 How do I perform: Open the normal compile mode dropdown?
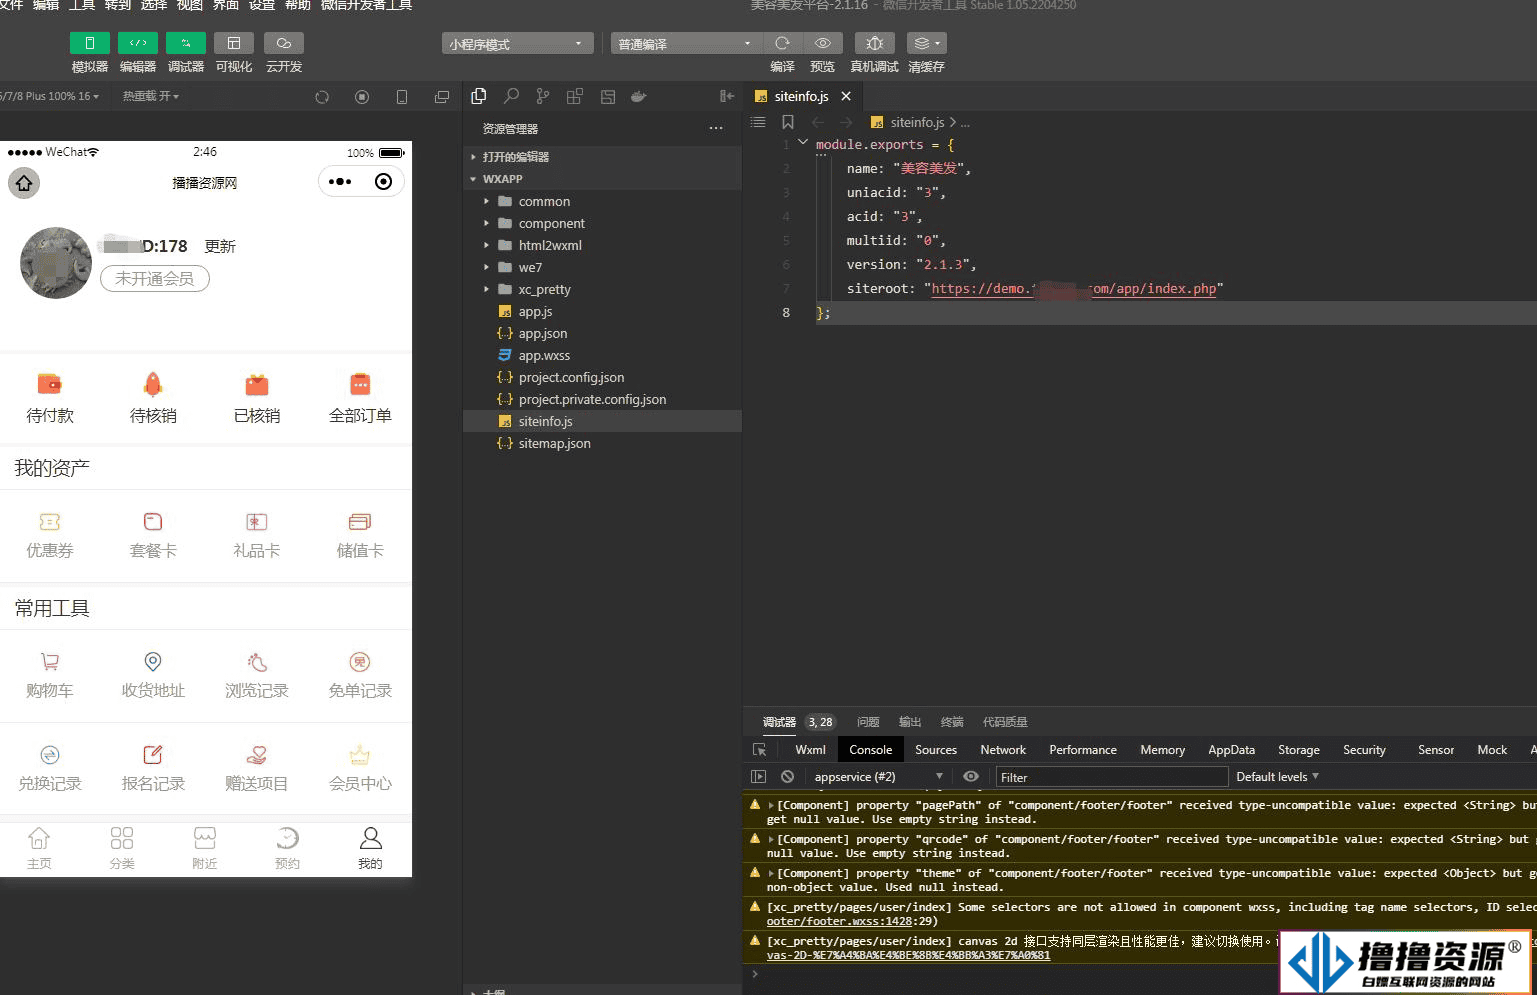(x=686, y=44)
